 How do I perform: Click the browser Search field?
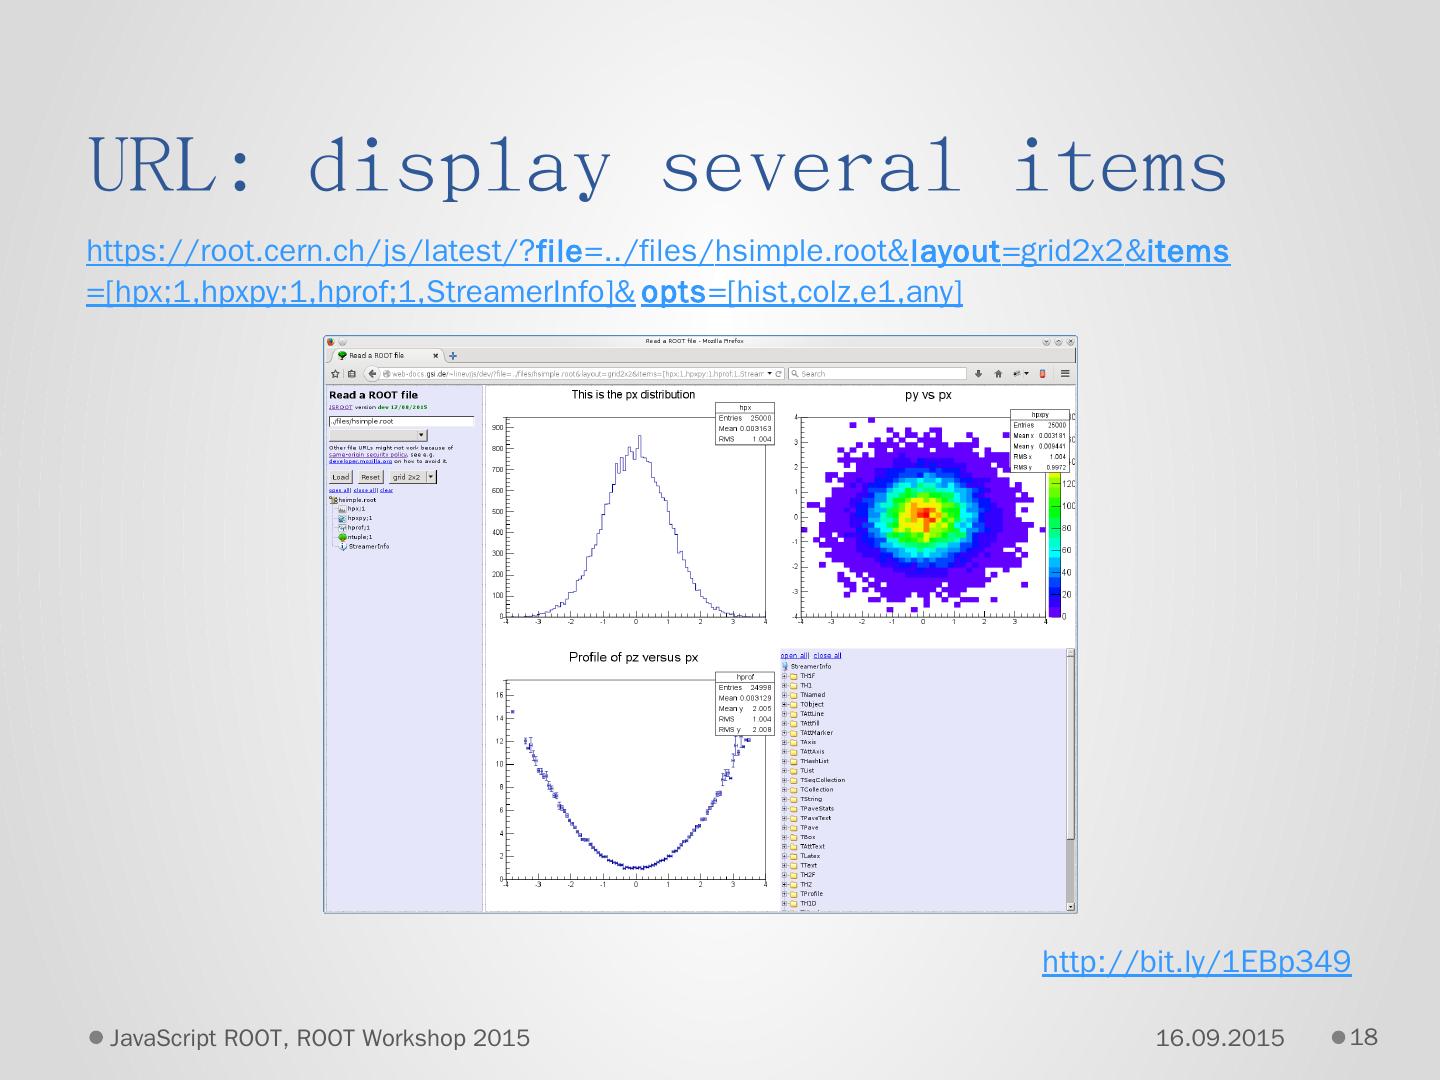point(878,374)
